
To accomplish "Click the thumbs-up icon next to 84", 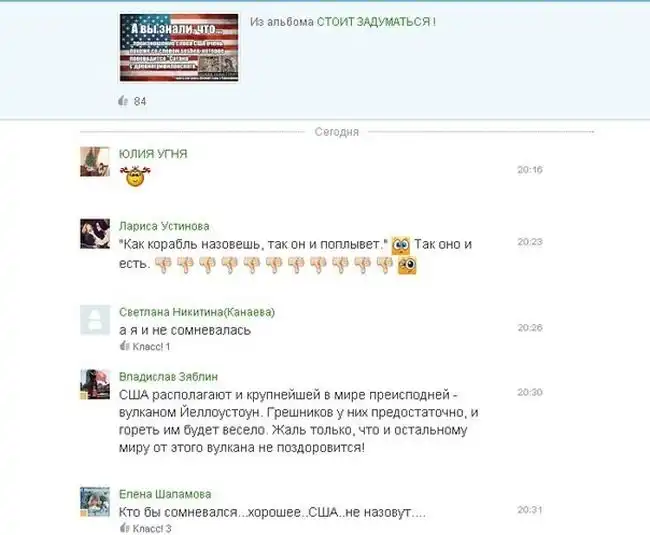I will click(123, 101).
